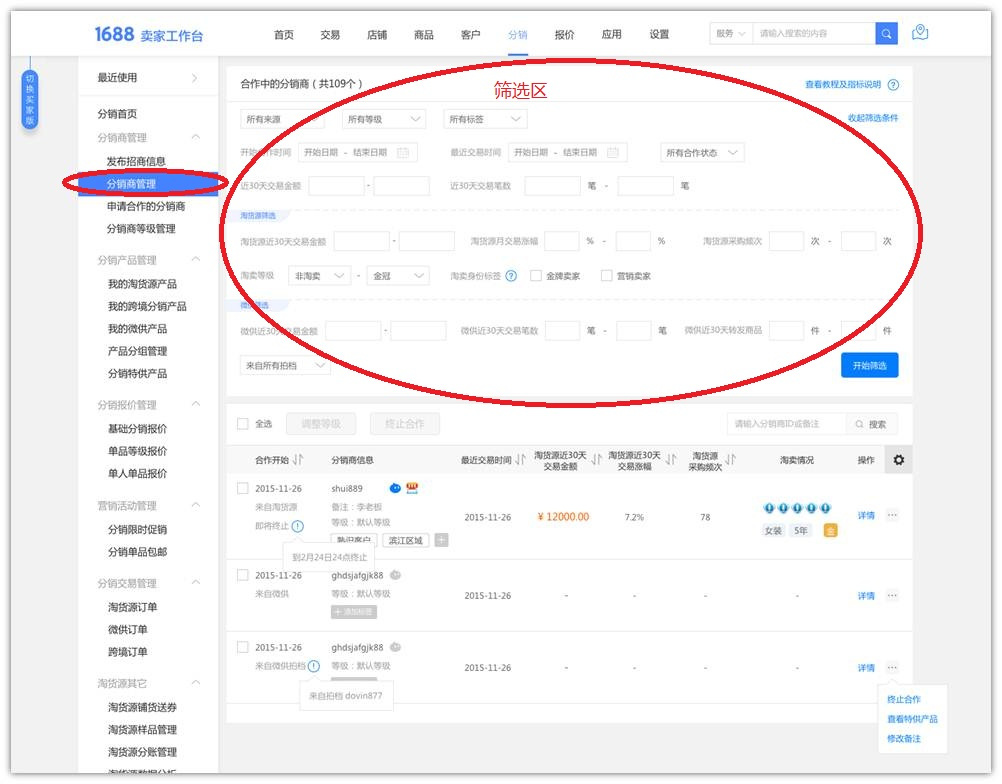The height and width of the screenshot is (784, 1002).
Task: Click the 开始筛选 button
Action: click(868, 365)
